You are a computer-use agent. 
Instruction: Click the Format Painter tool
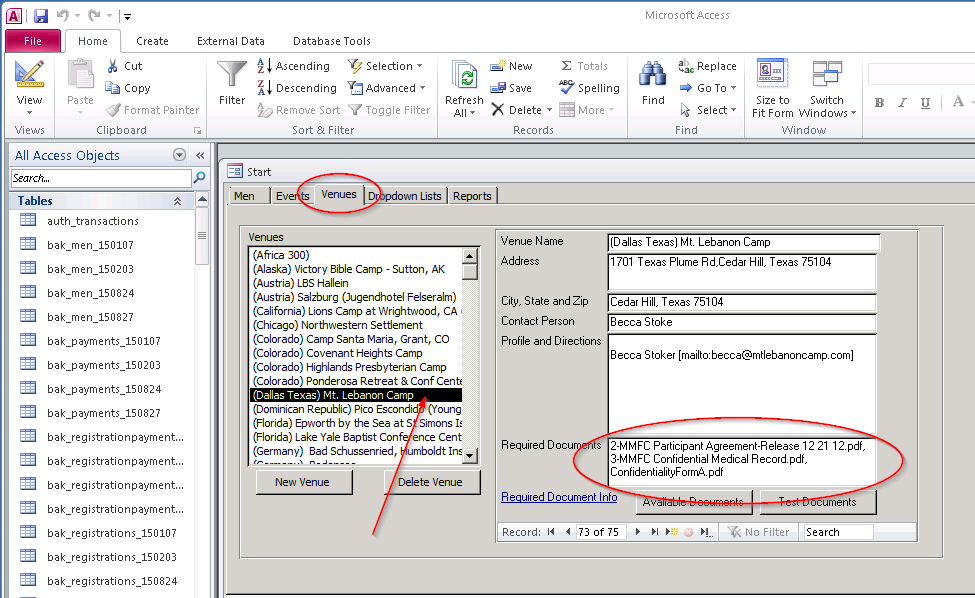pyautogui.click(x=152, y=110)
